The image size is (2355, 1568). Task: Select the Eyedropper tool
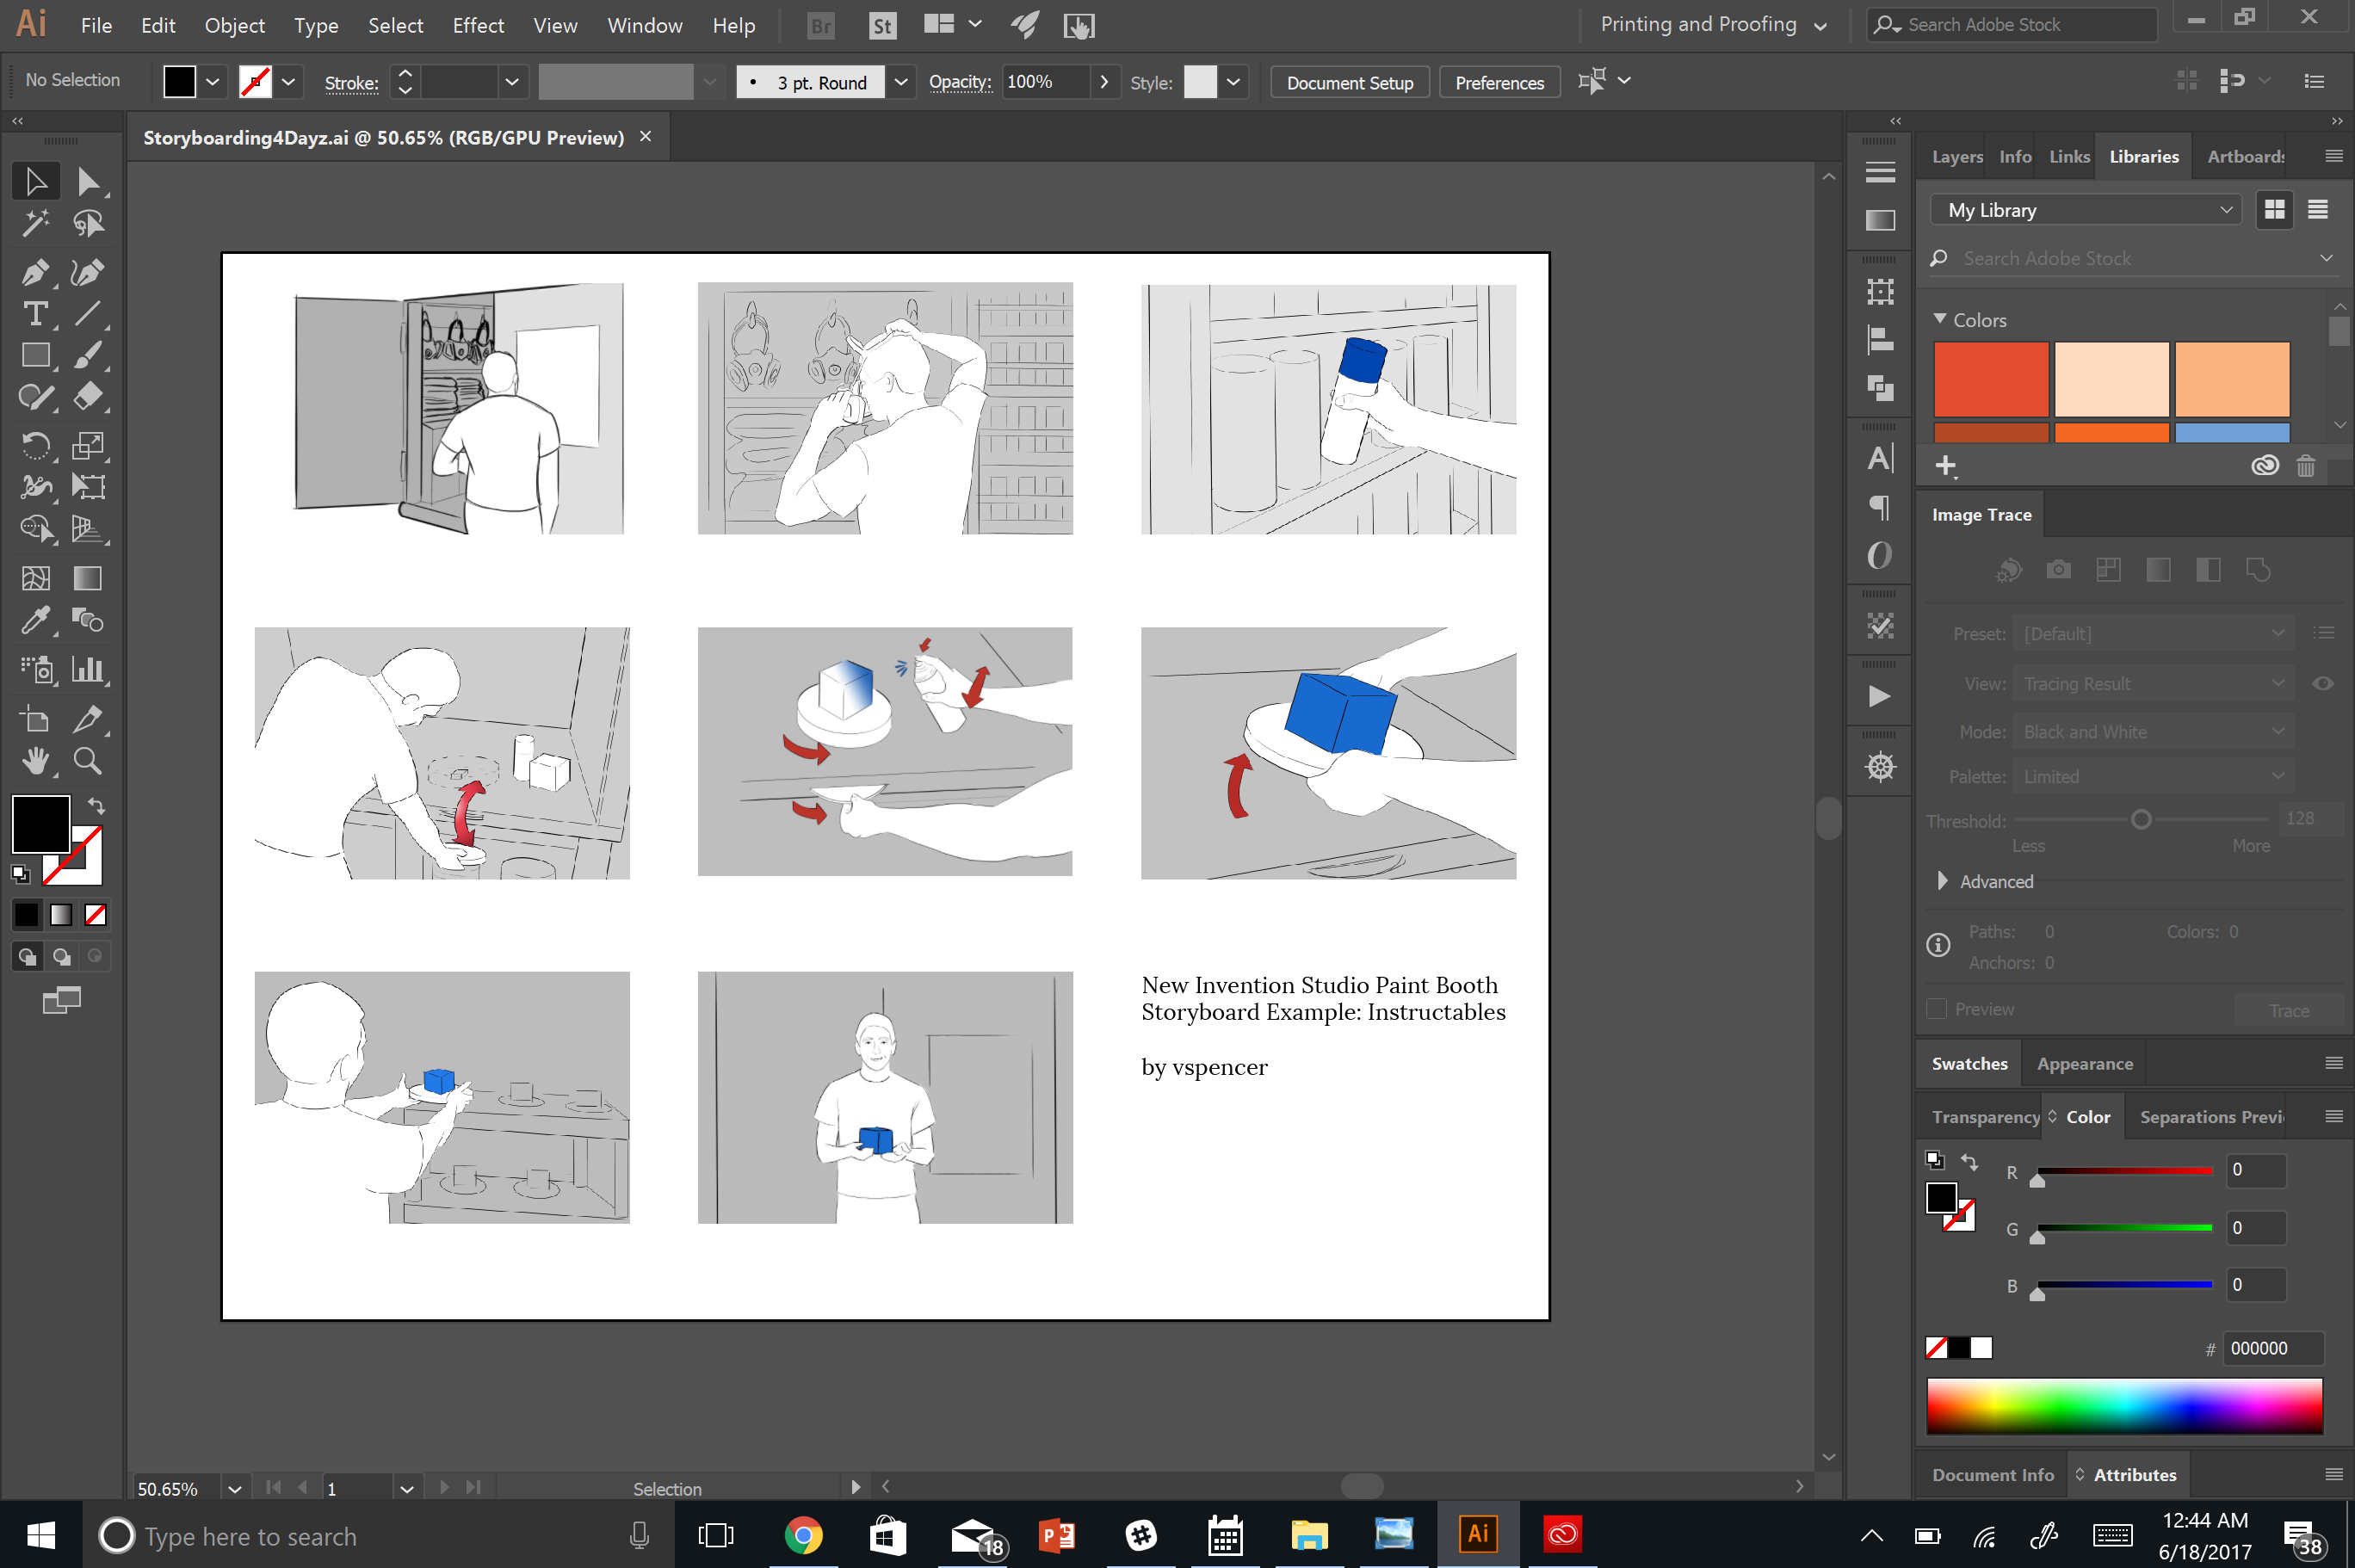[36, 620]
